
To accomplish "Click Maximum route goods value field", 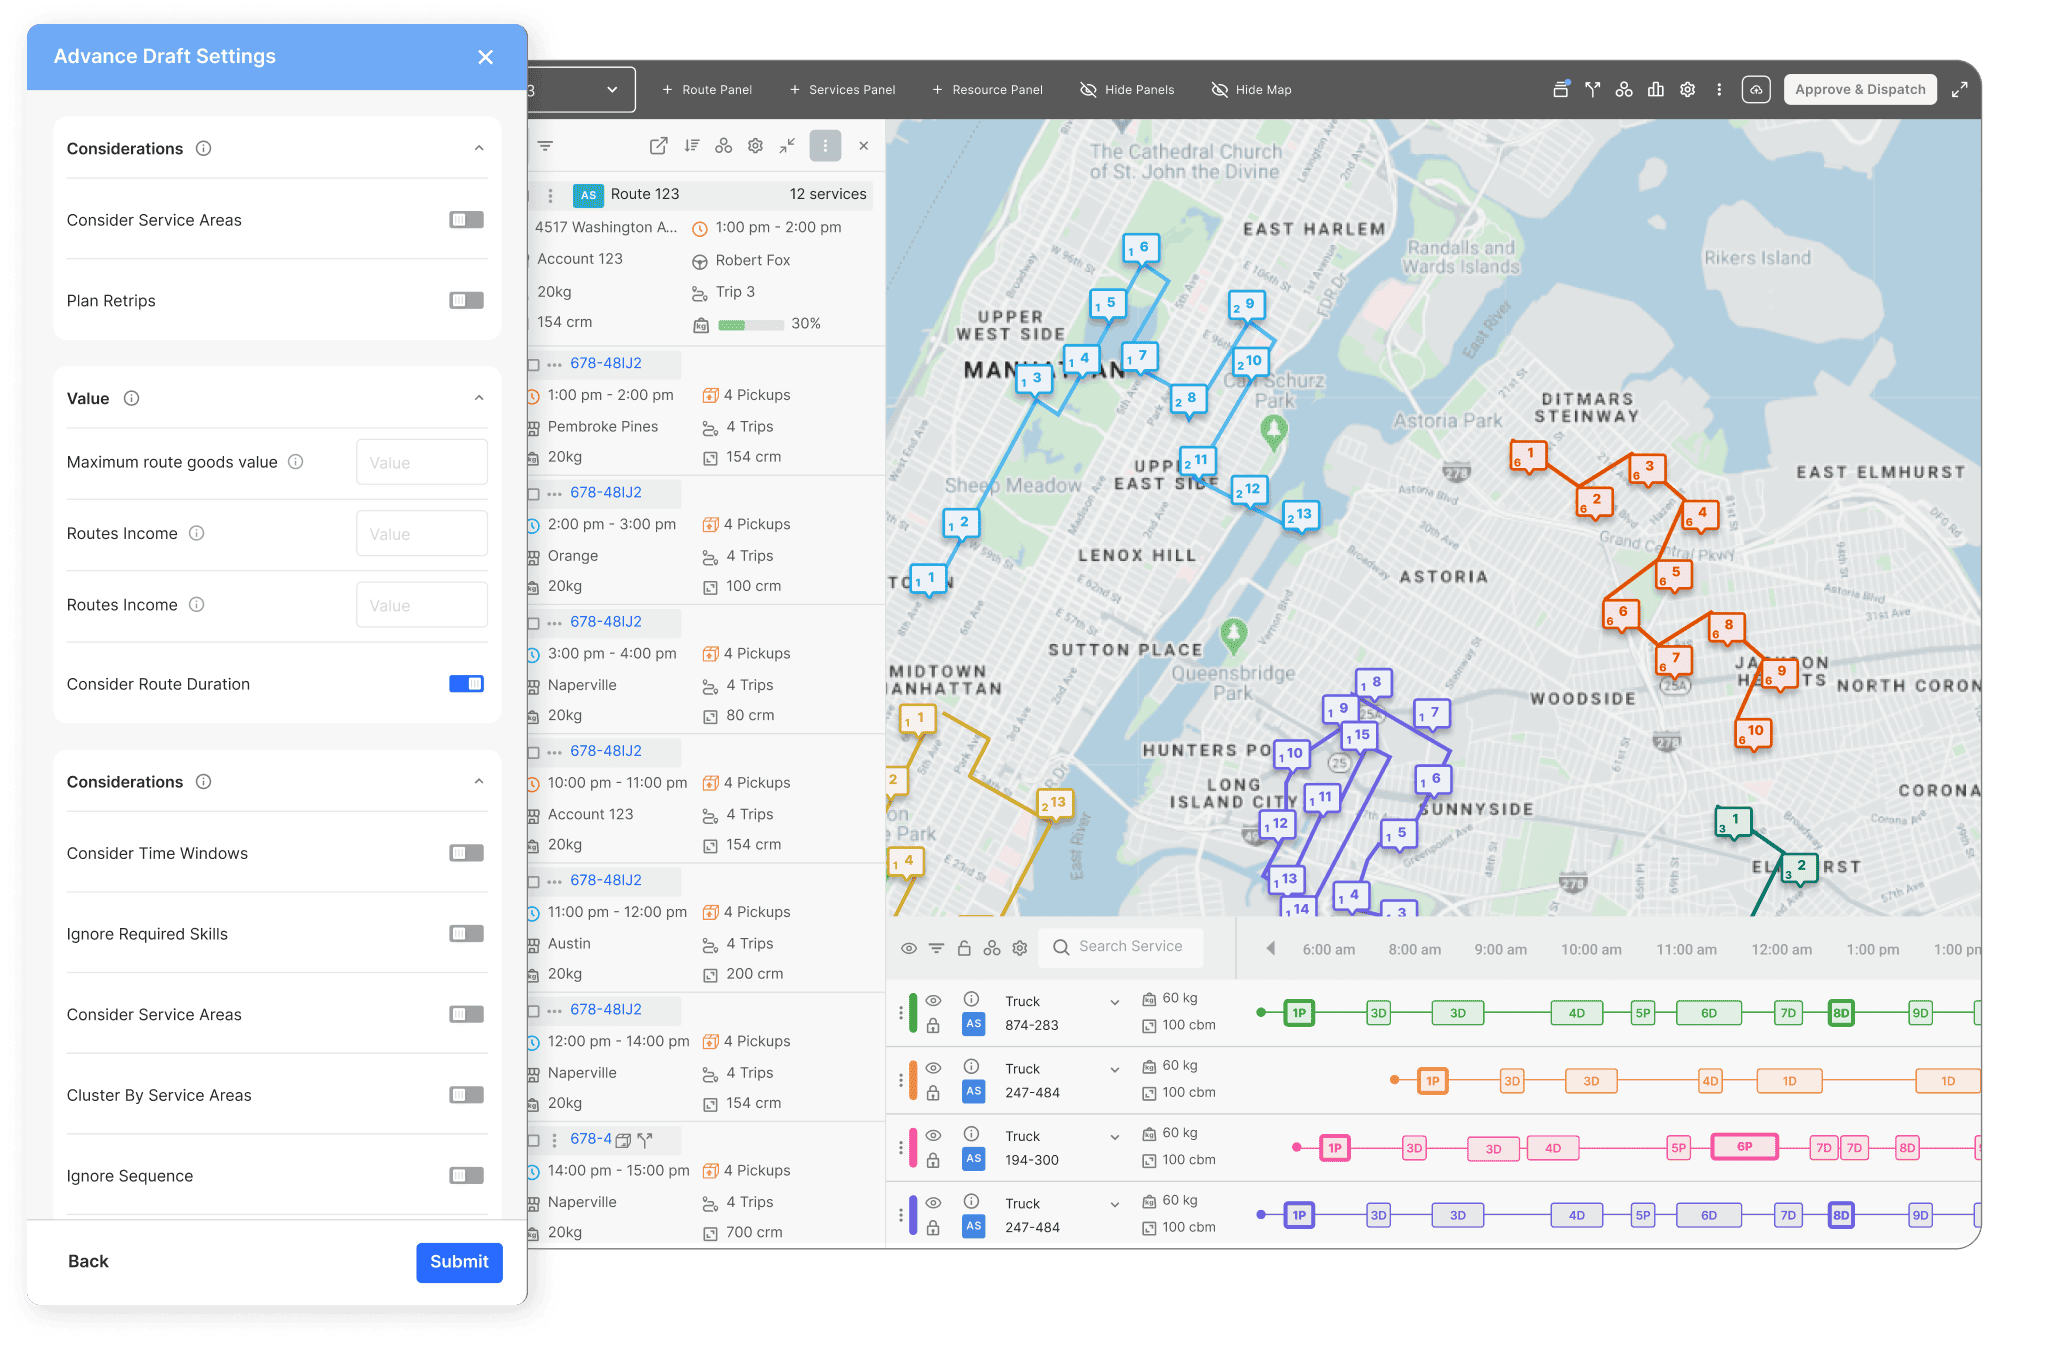I will [421, 462].
